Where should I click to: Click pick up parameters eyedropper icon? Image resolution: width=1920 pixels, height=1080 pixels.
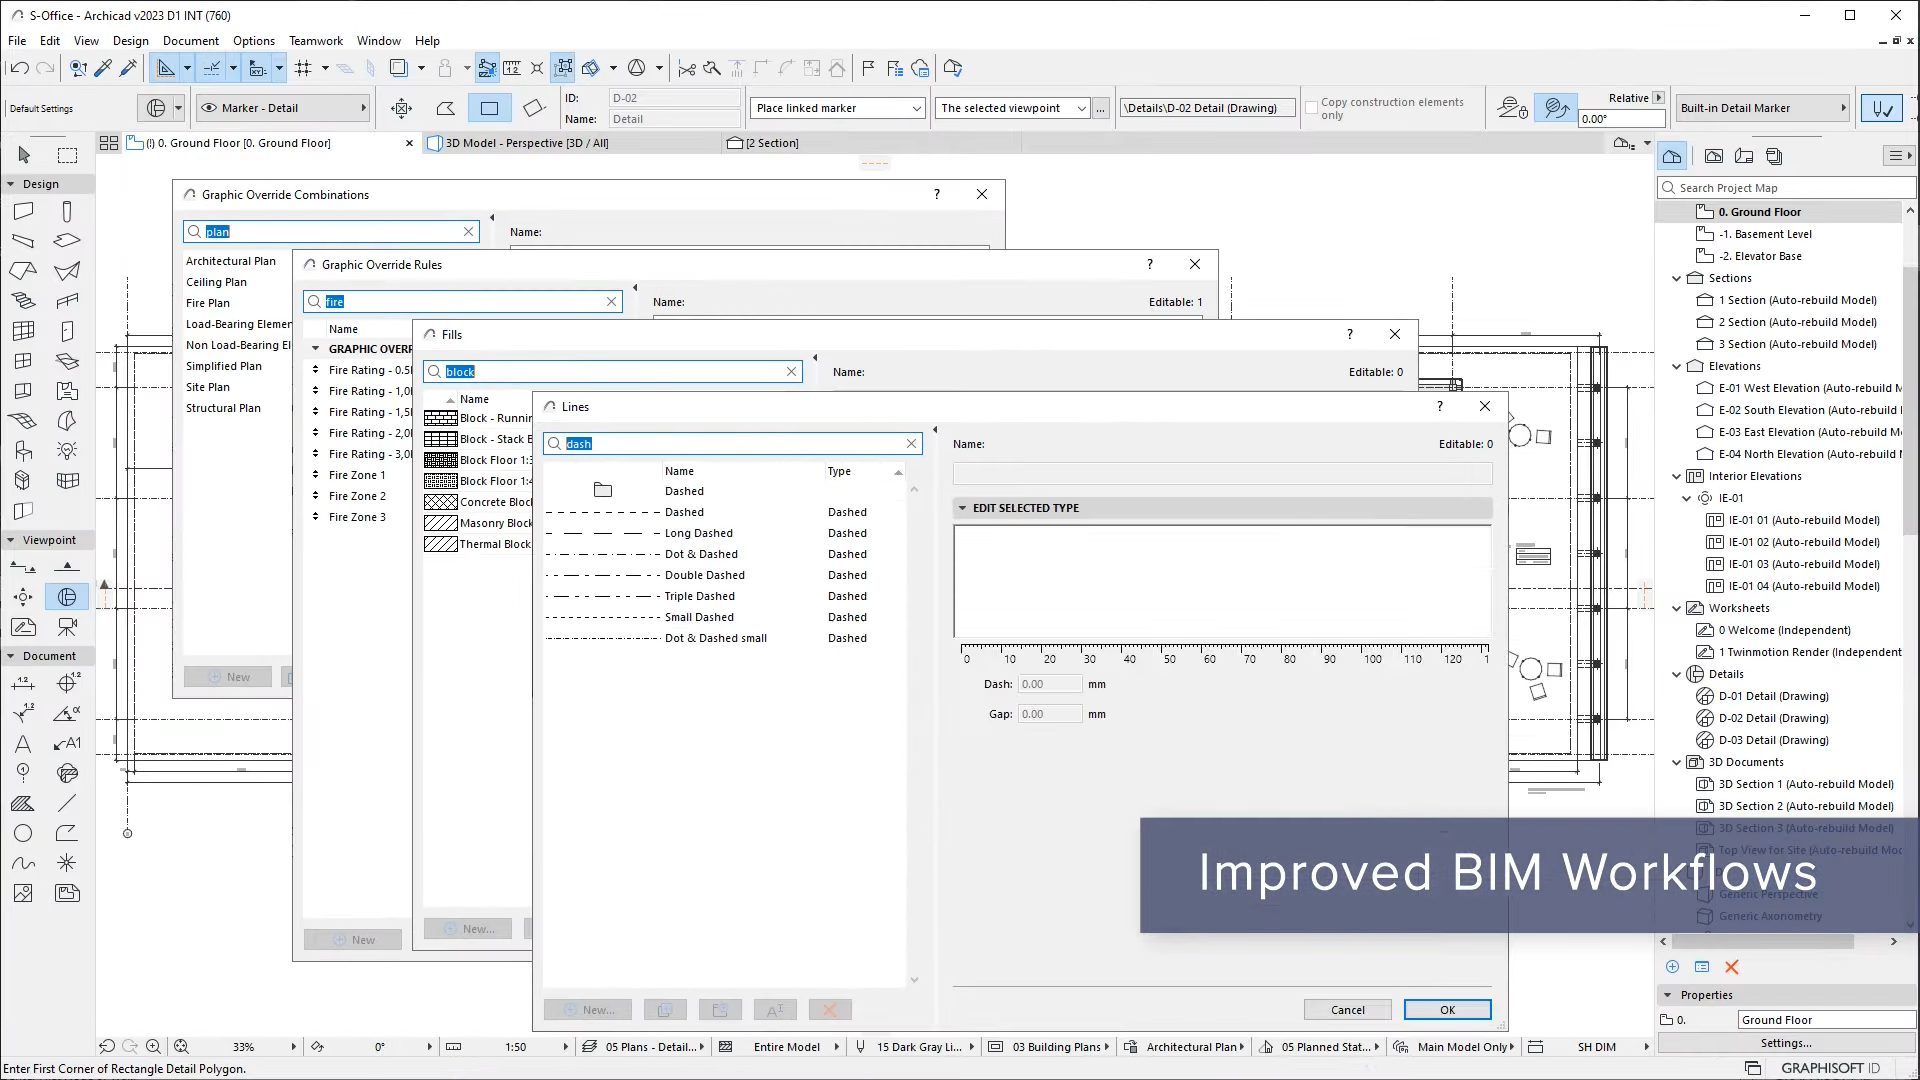[x=104, y=68]
